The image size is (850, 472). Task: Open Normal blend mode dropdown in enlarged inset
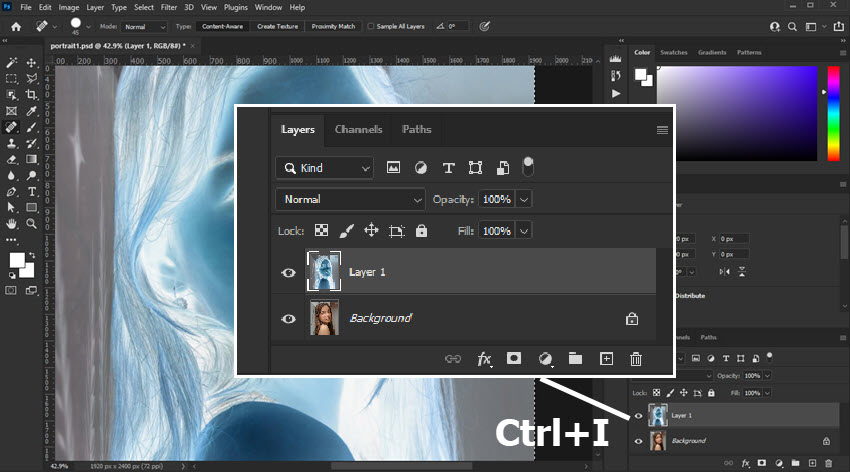tap(350, 199)
